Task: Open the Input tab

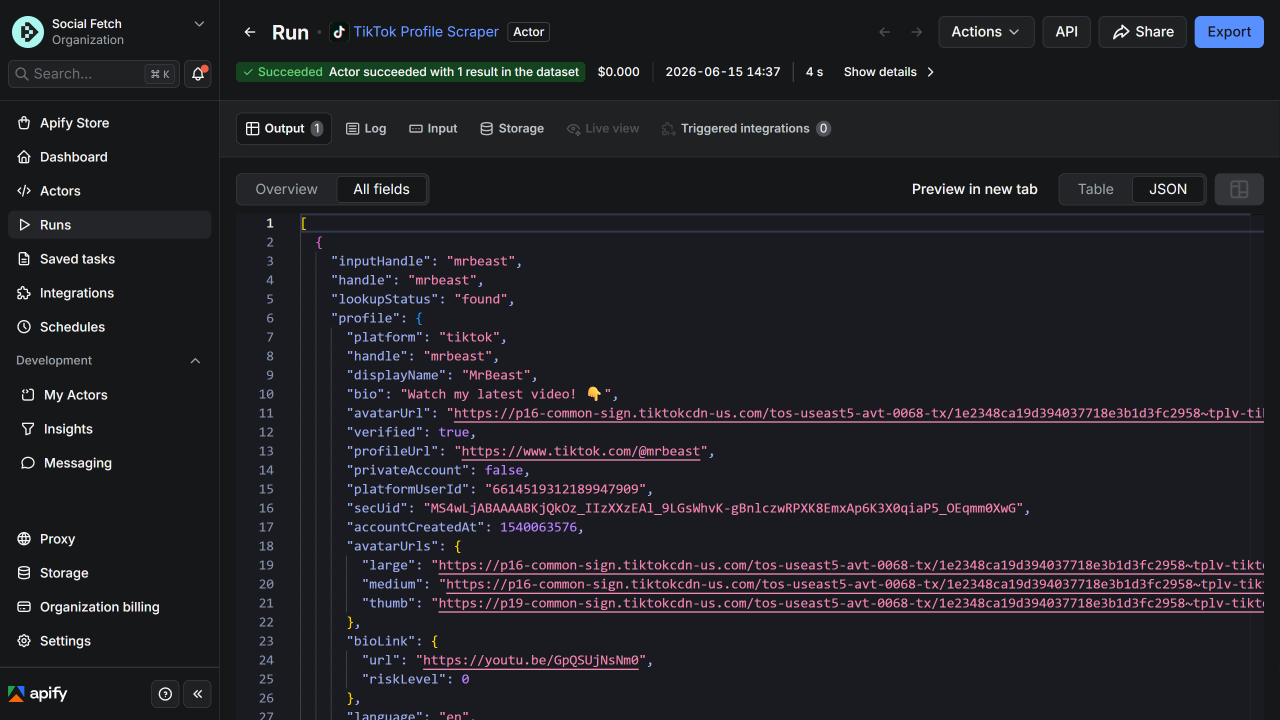Action: pos(433,129)
